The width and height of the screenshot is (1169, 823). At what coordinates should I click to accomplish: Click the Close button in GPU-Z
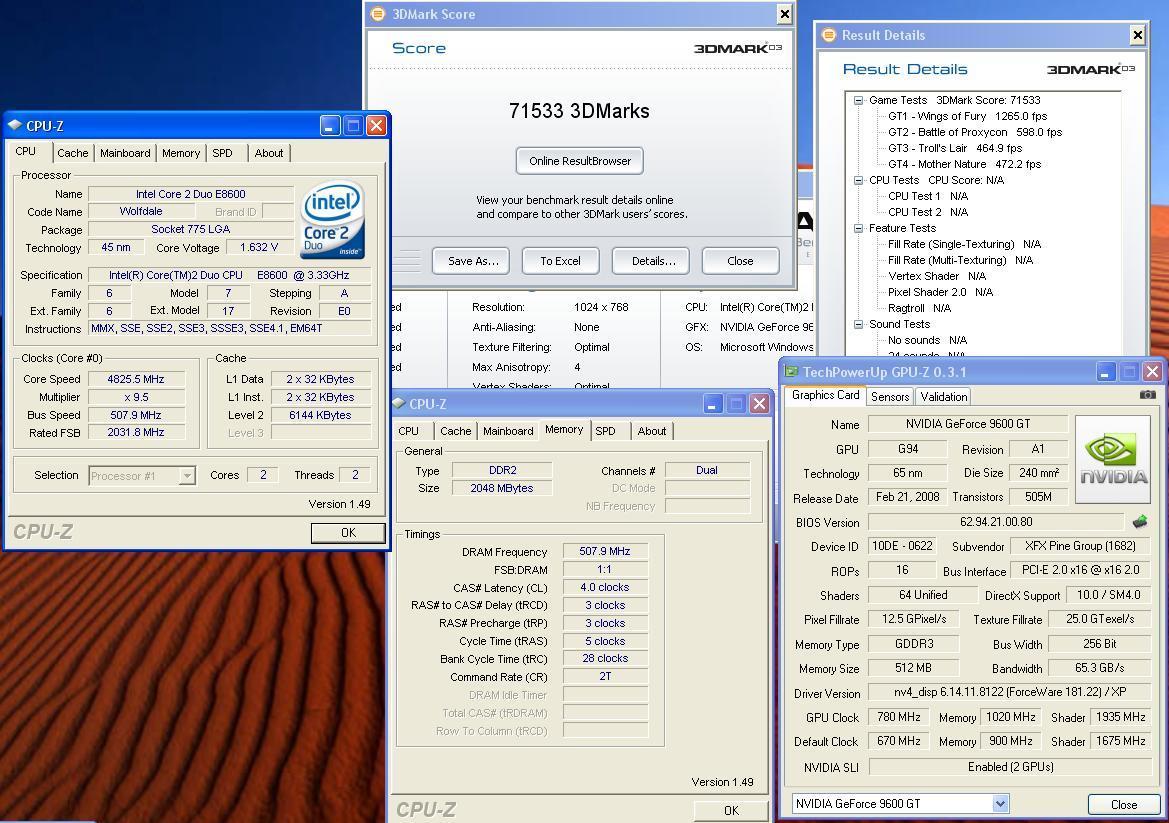click(x=1124, y=804)
